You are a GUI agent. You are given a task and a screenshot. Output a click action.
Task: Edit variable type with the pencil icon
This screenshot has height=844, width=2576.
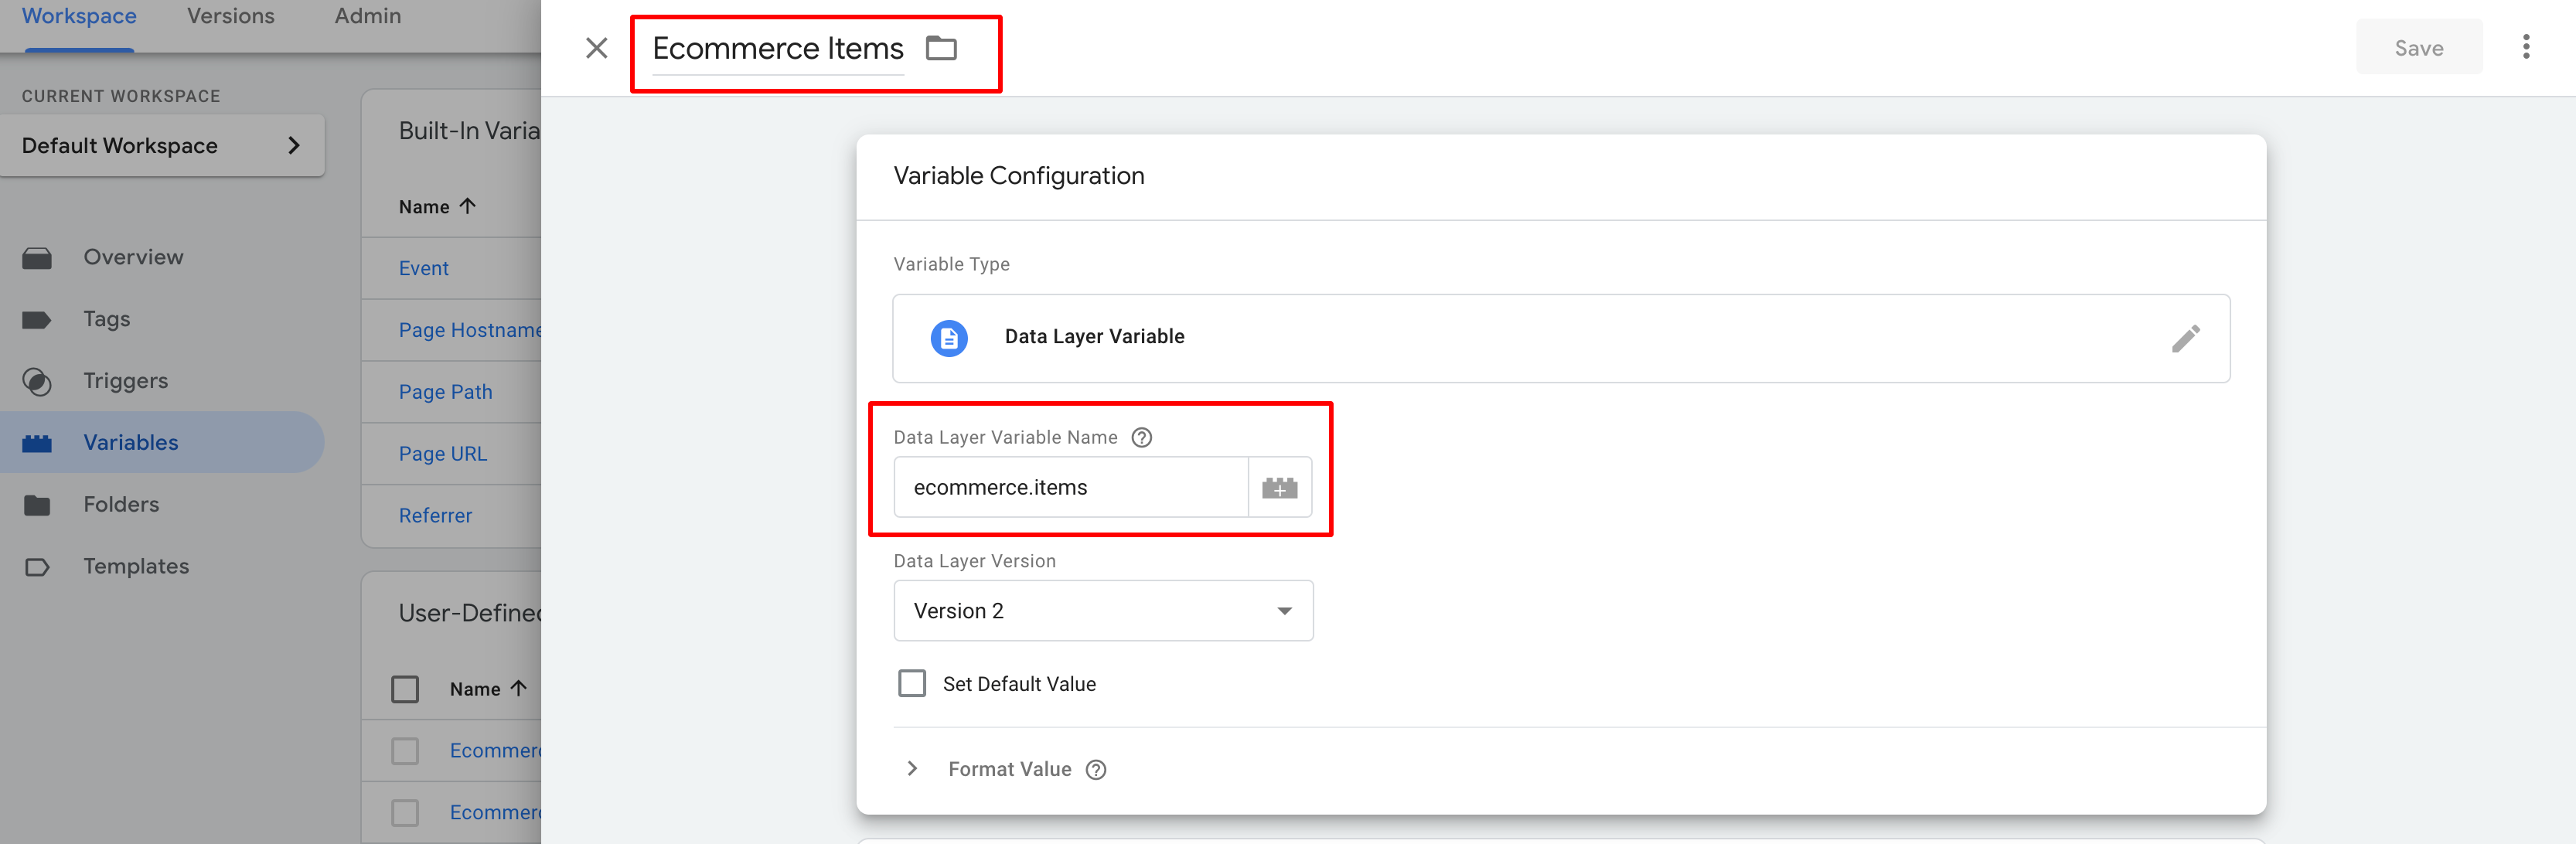coord(2185,338)
